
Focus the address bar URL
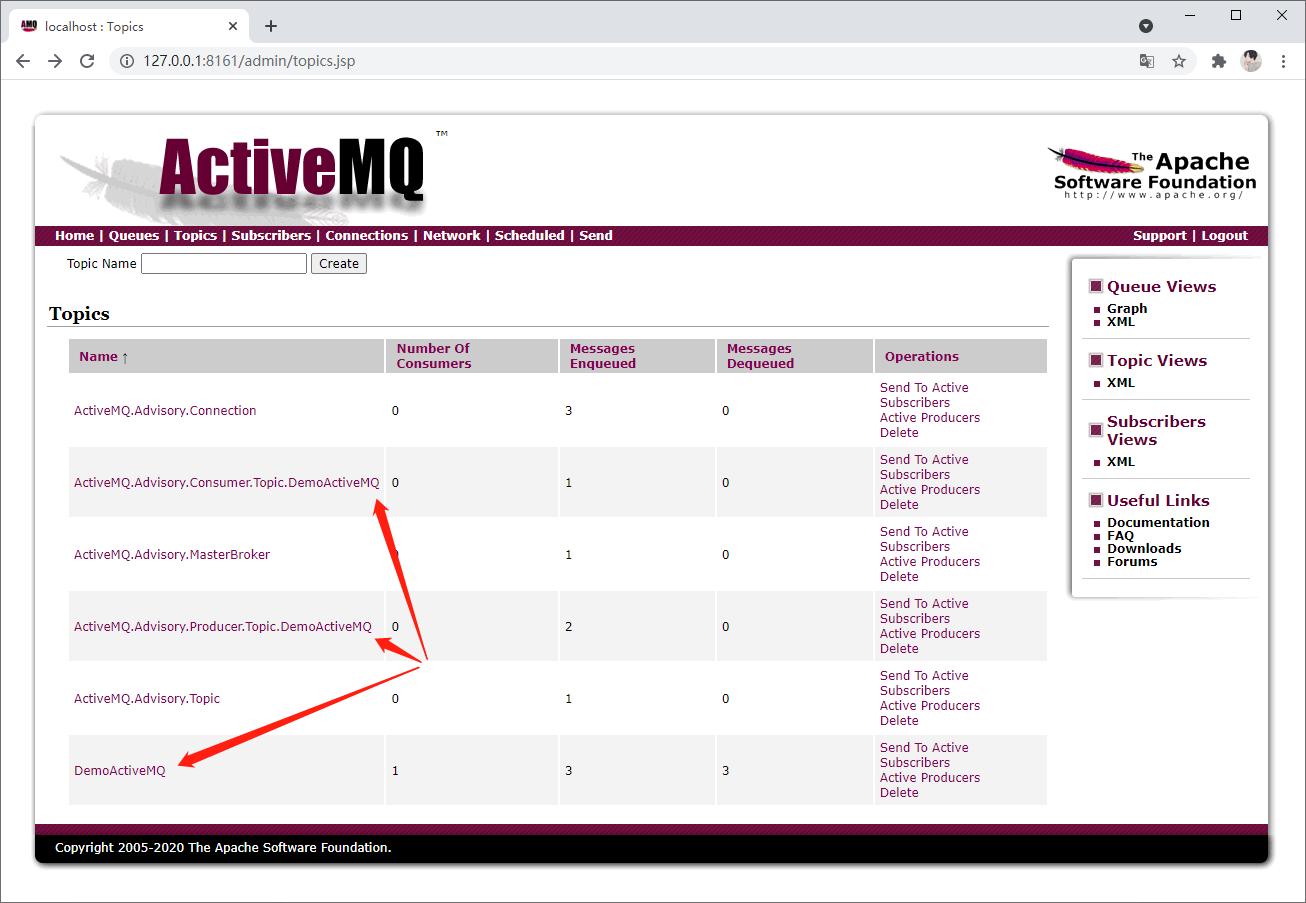pyautogui.click(x=249, y=61)
